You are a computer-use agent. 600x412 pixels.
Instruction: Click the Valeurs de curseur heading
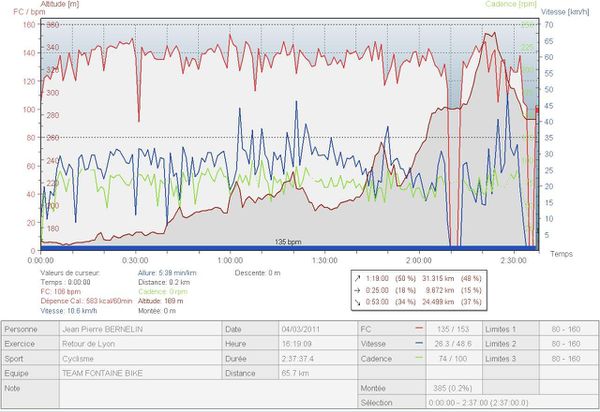70,273
